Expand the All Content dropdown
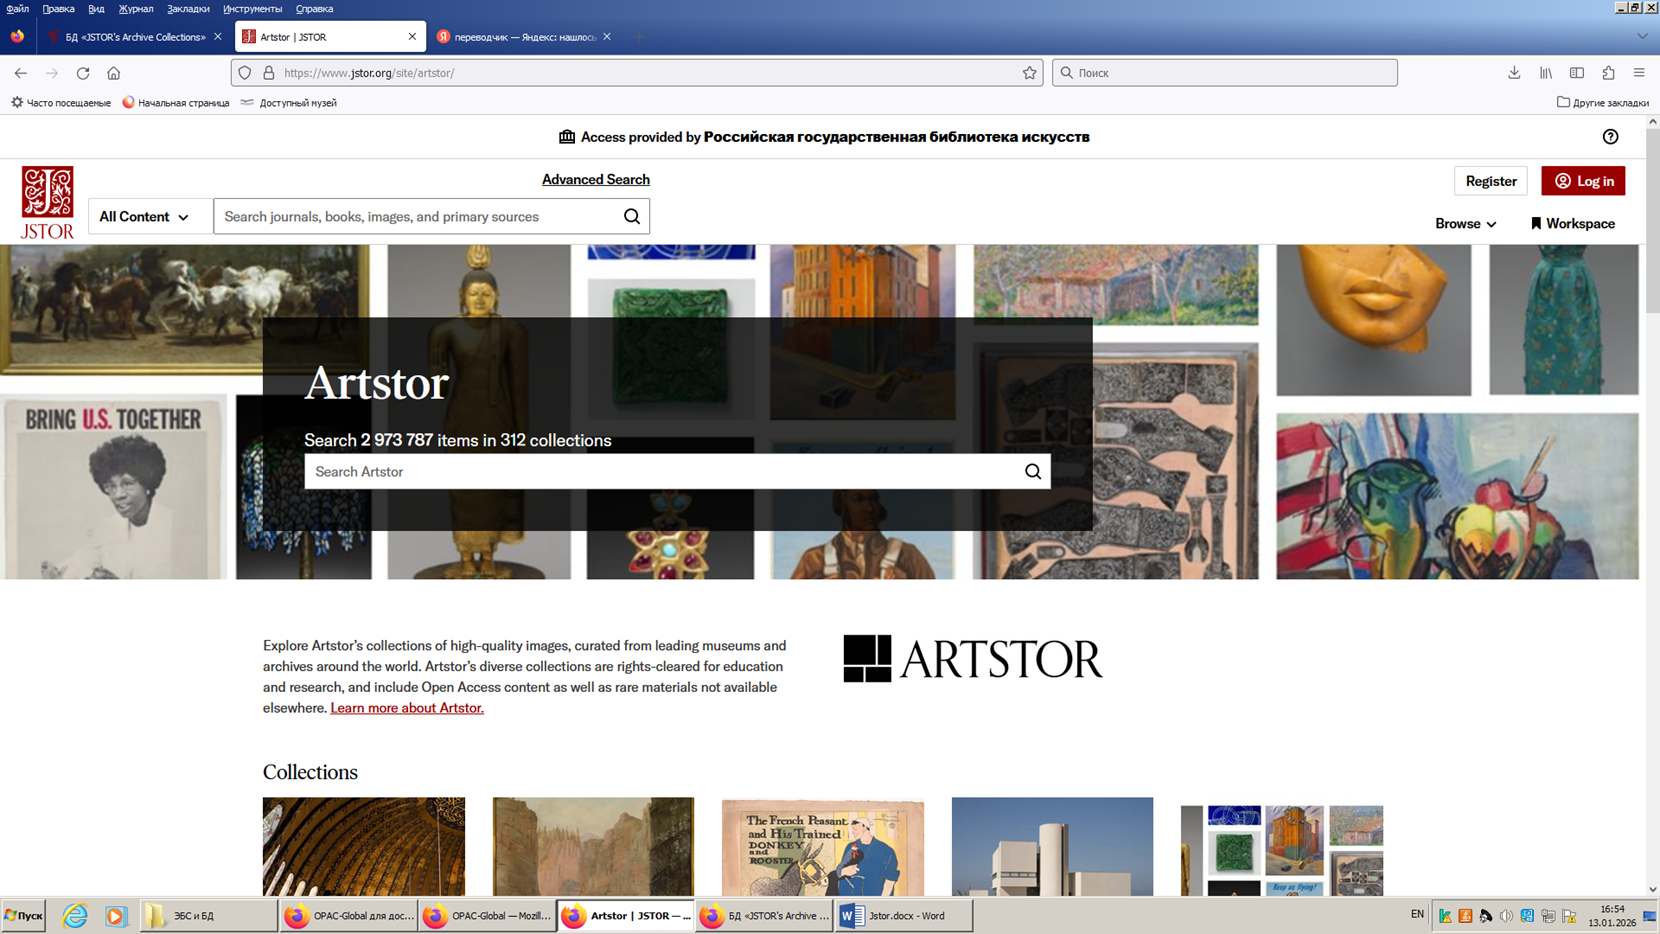 click(x=144, y=217)
